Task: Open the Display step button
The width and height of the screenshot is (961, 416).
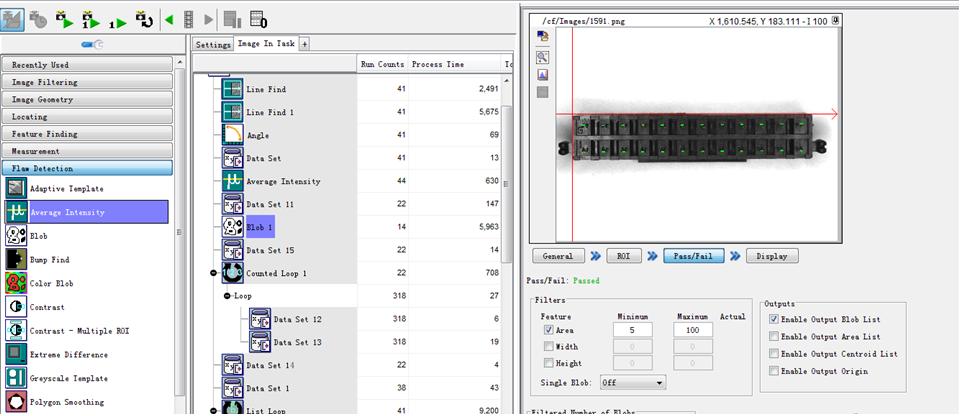Action: point(772,256)
